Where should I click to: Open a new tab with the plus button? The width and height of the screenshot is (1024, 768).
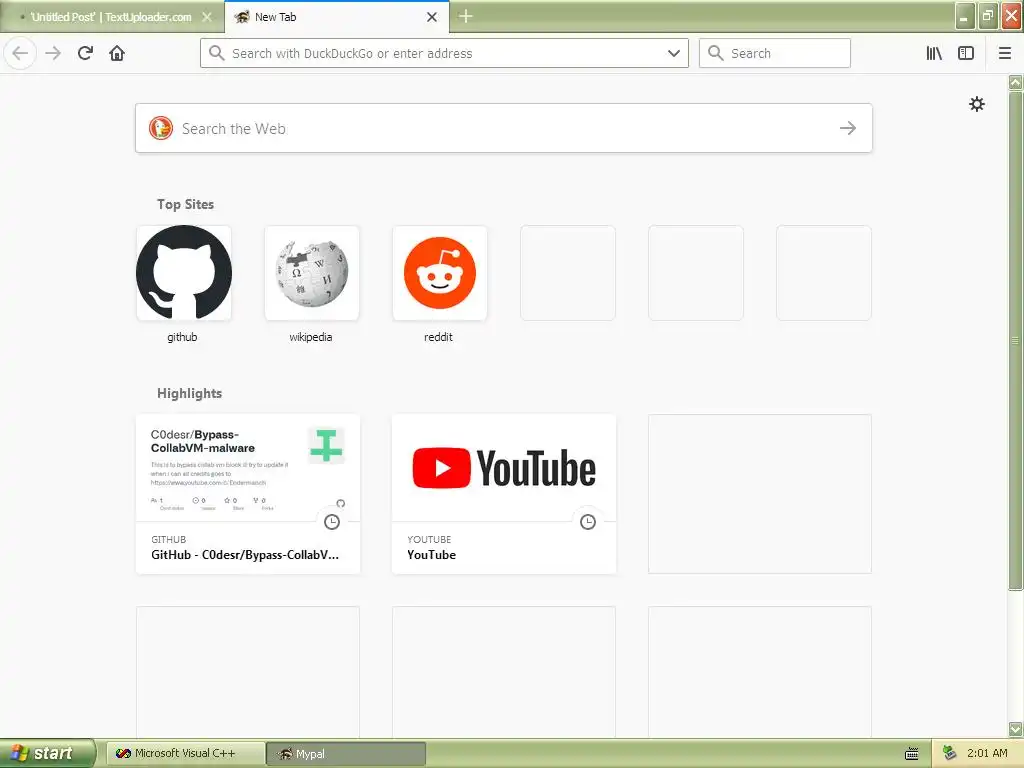coord(465,16)
